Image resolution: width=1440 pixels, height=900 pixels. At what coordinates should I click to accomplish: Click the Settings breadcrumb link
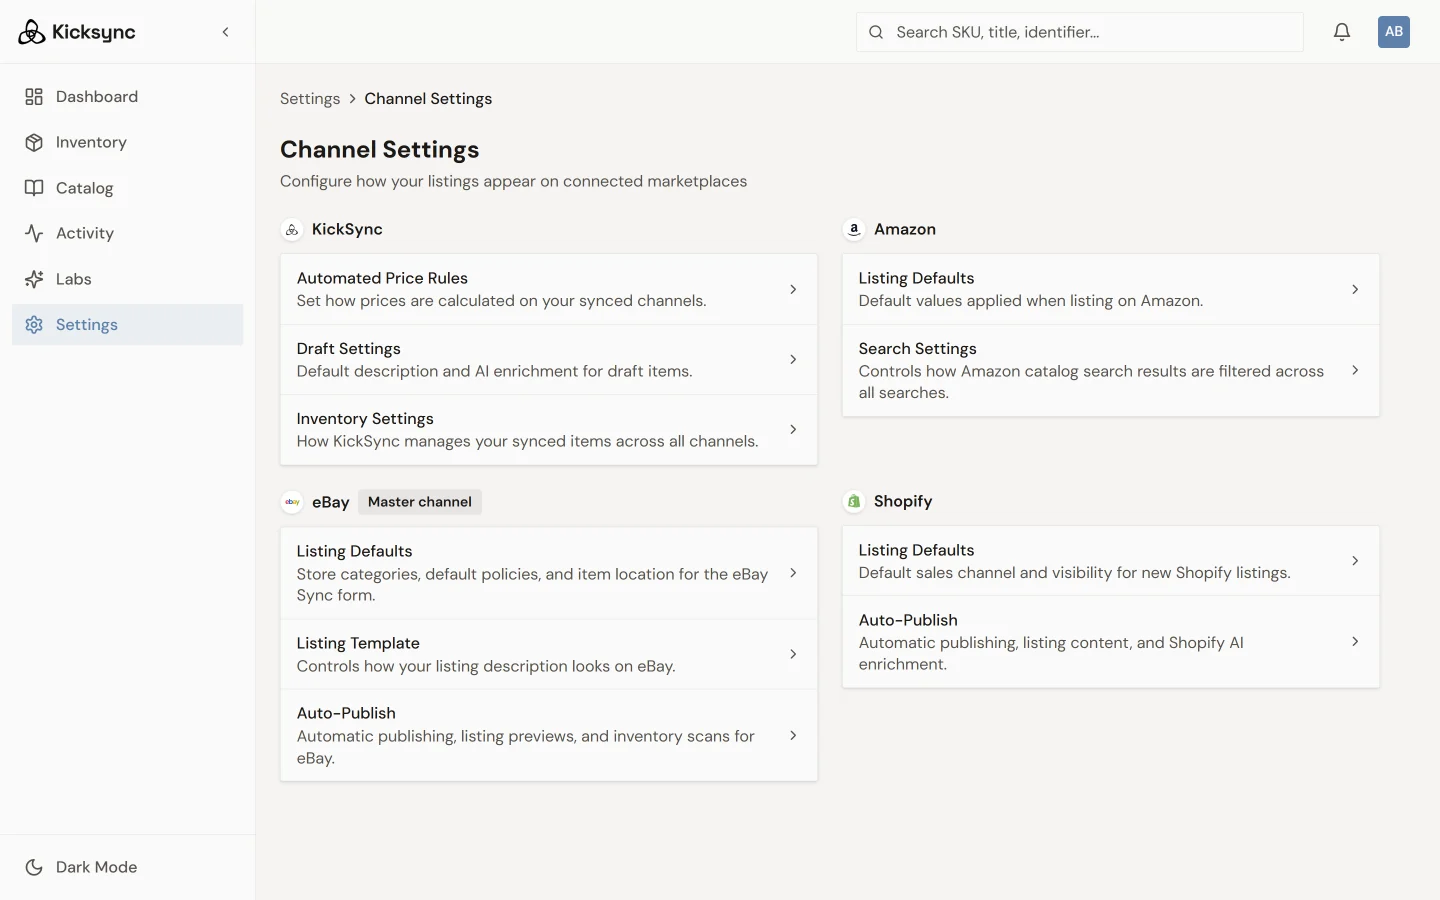click(310, 99)
